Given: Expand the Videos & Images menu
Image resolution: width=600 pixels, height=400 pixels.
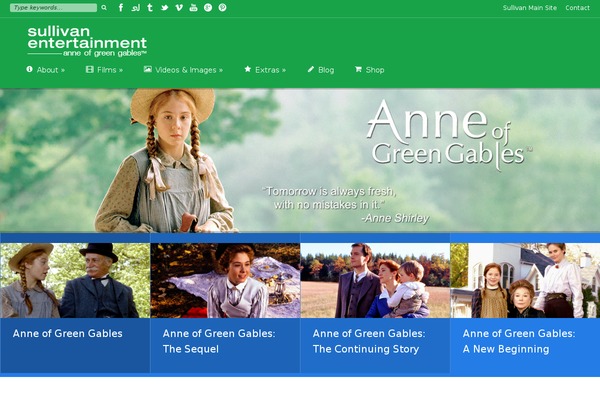Looking at the screenshot, I should [183, 70].
